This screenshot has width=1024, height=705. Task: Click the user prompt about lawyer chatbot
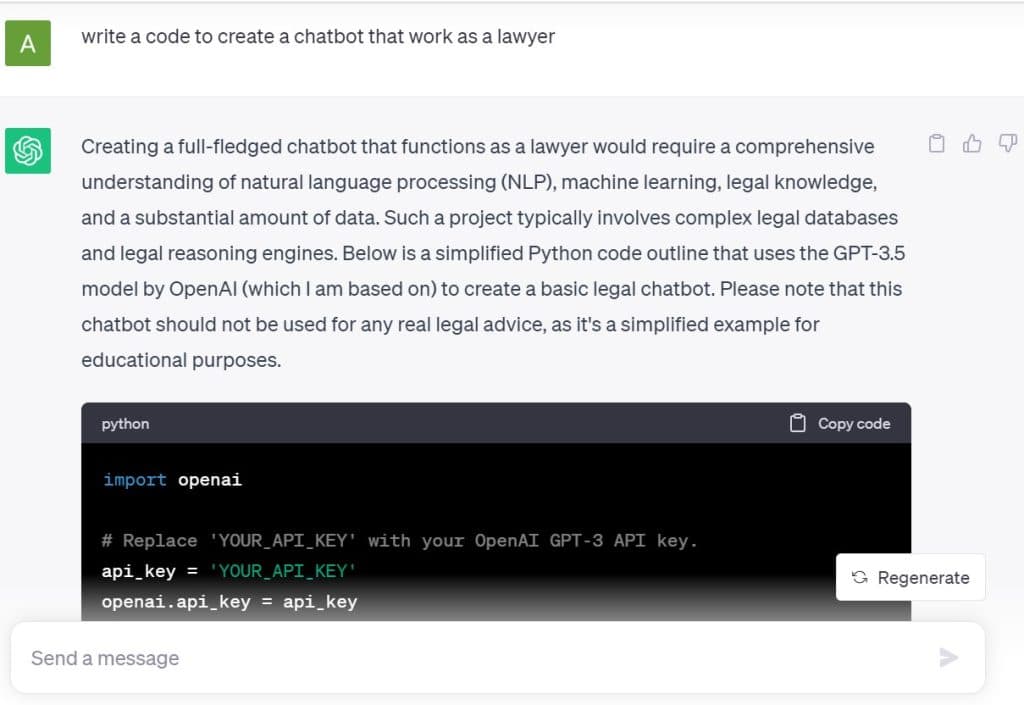[x=318, y=37]
